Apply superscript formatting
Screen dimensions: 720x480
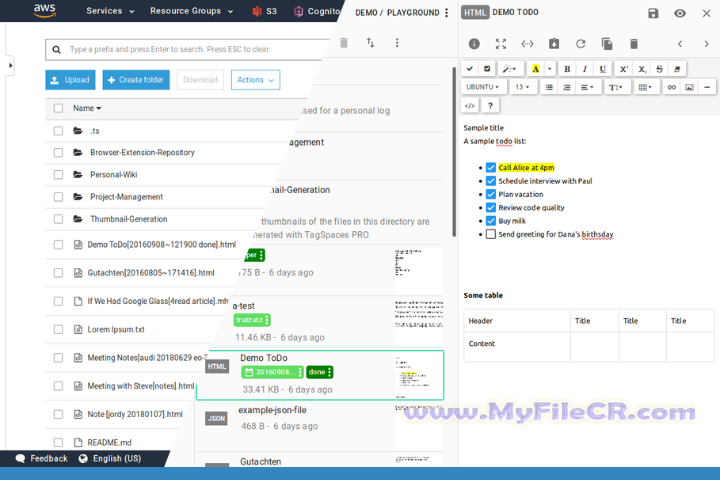point(624,69)
